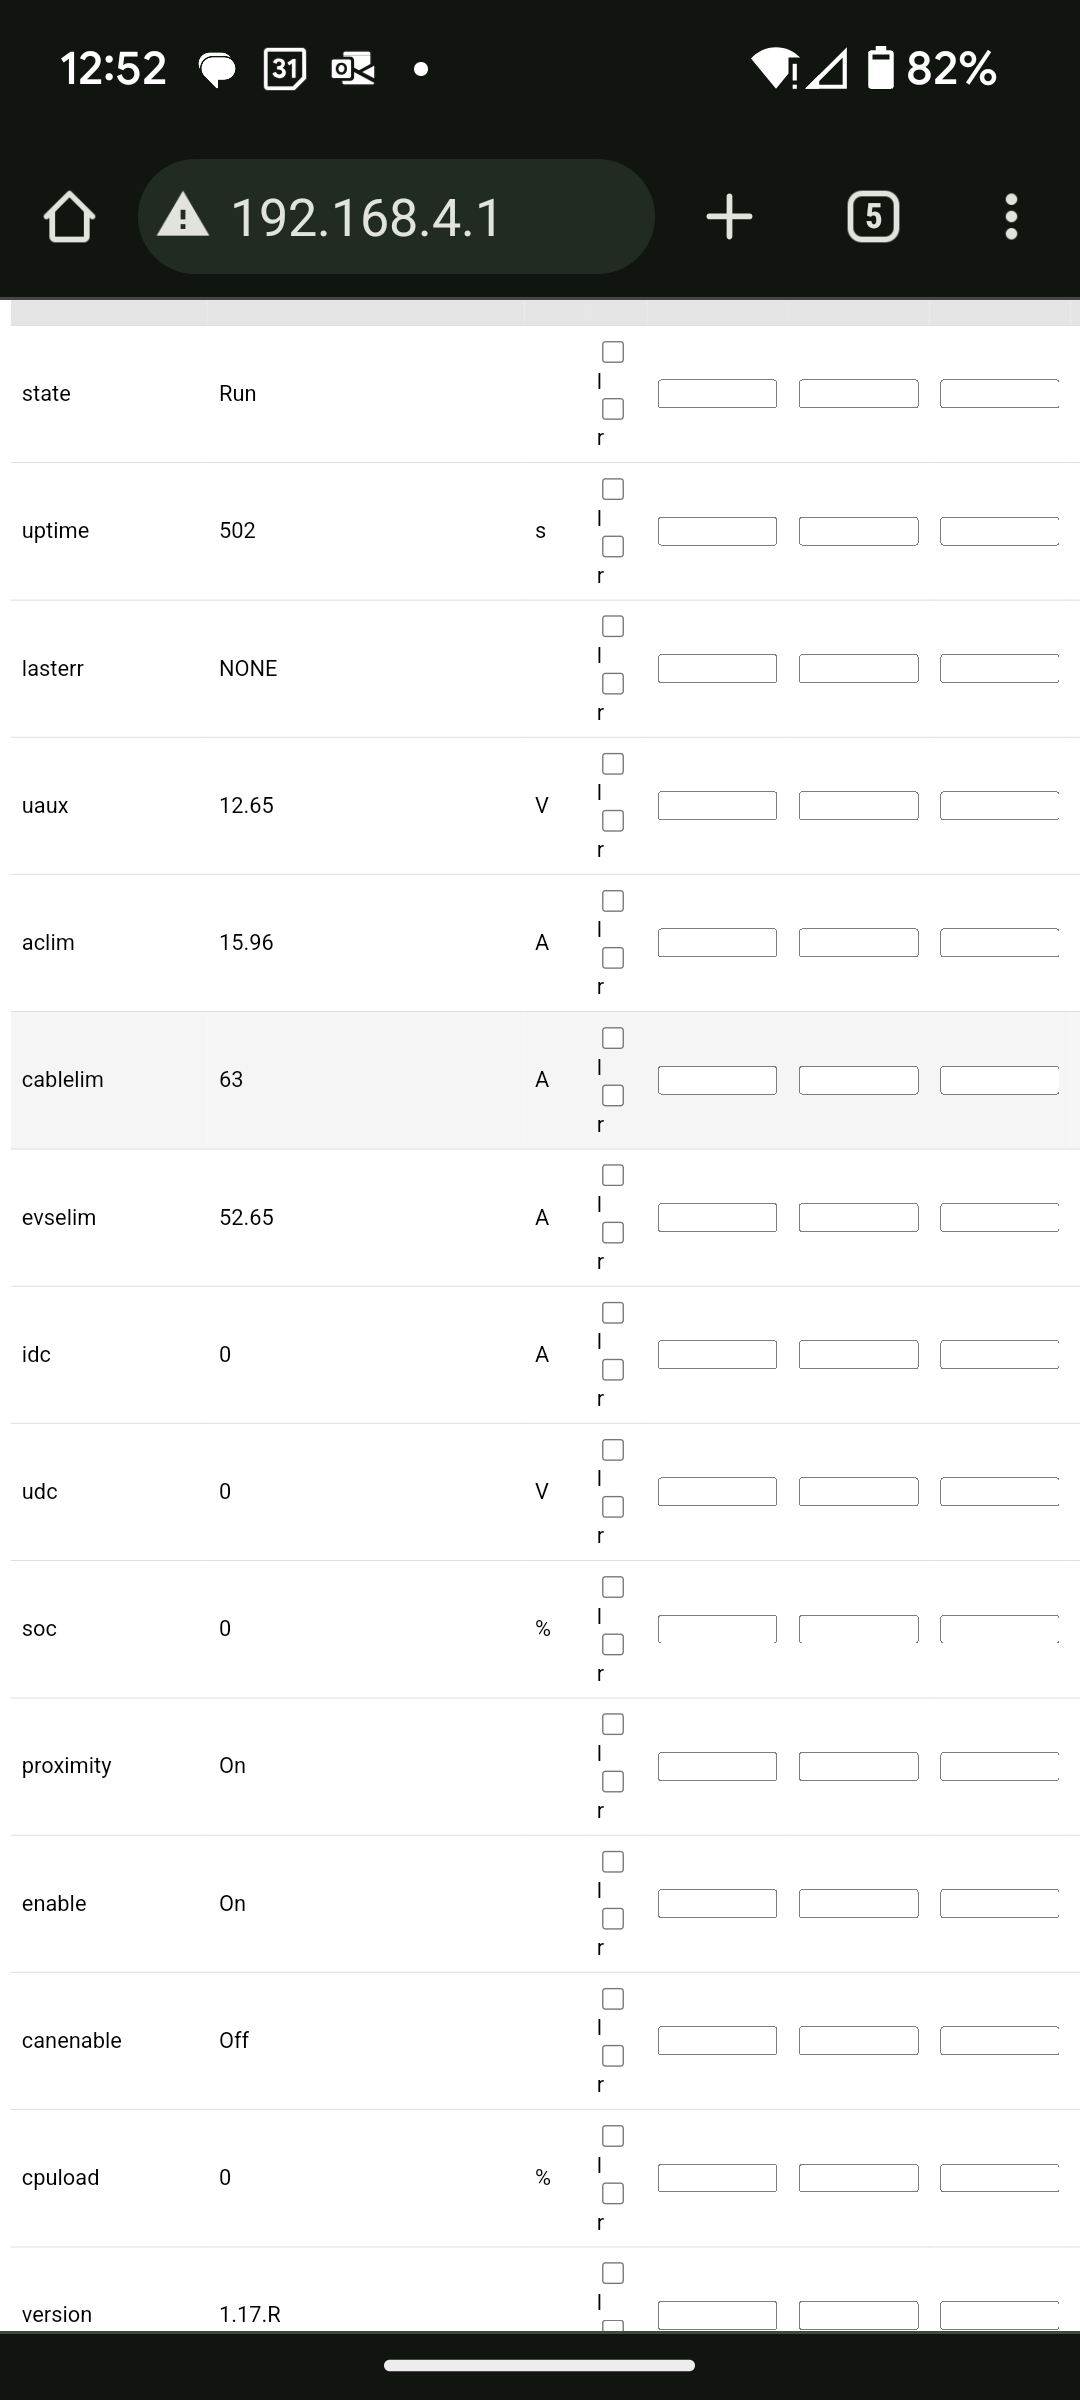
Task: Click second input field in canenable row
Action: (858, 2040)
